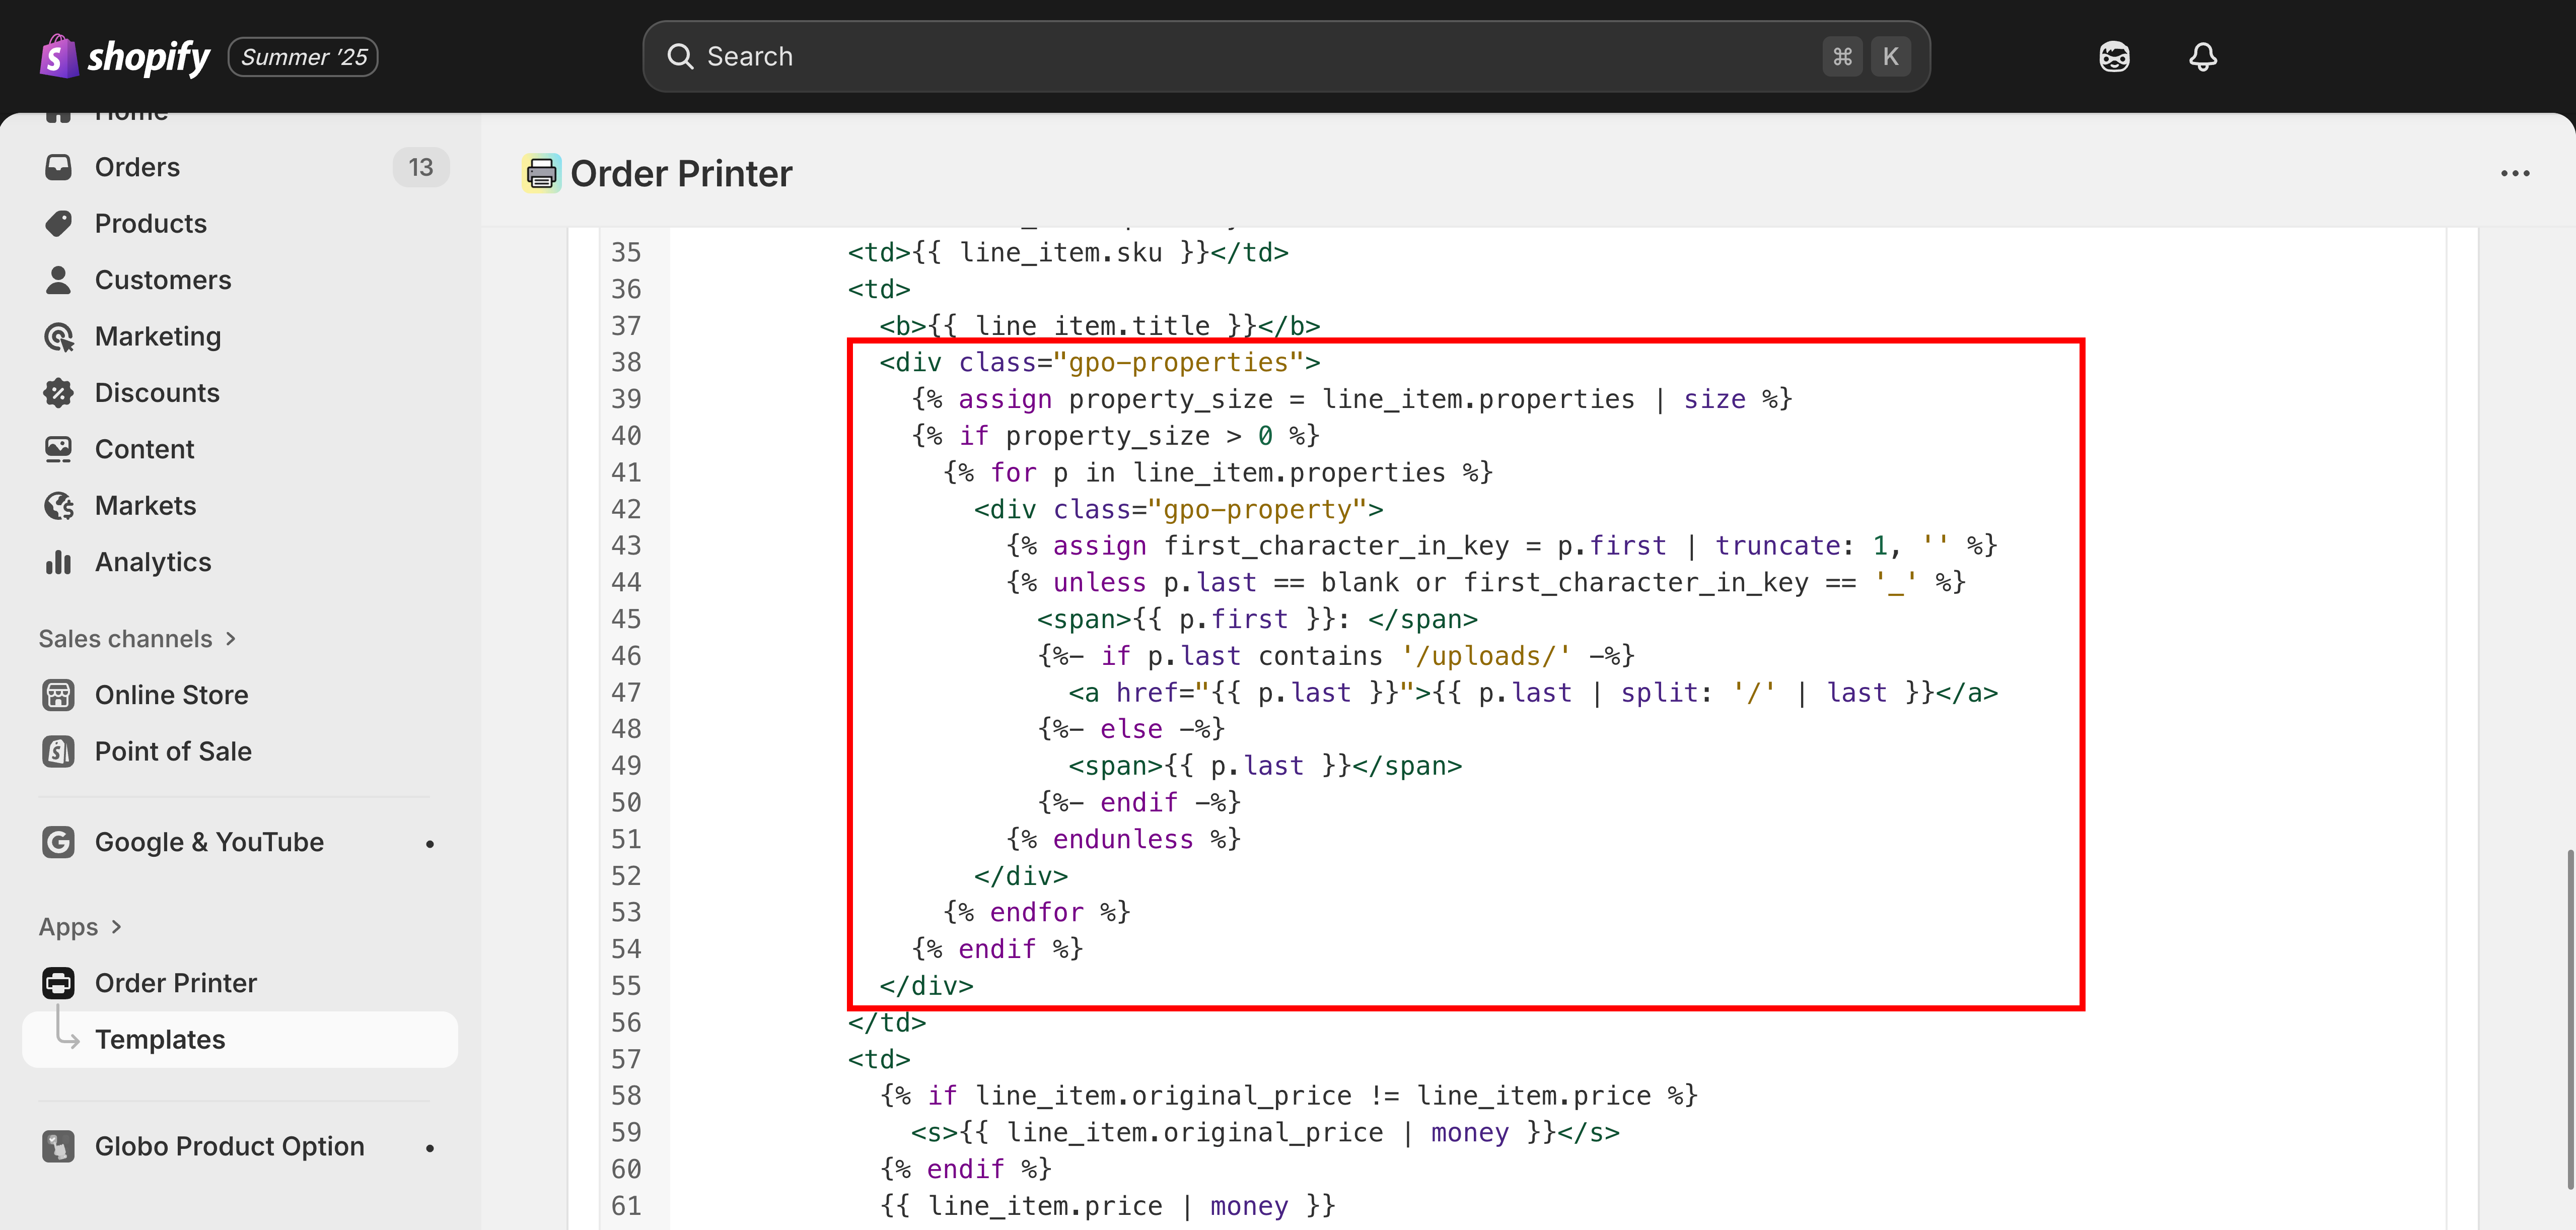2576x1230 pixels.
Task: Click the Customers person icon
Action: click(59, 280)
